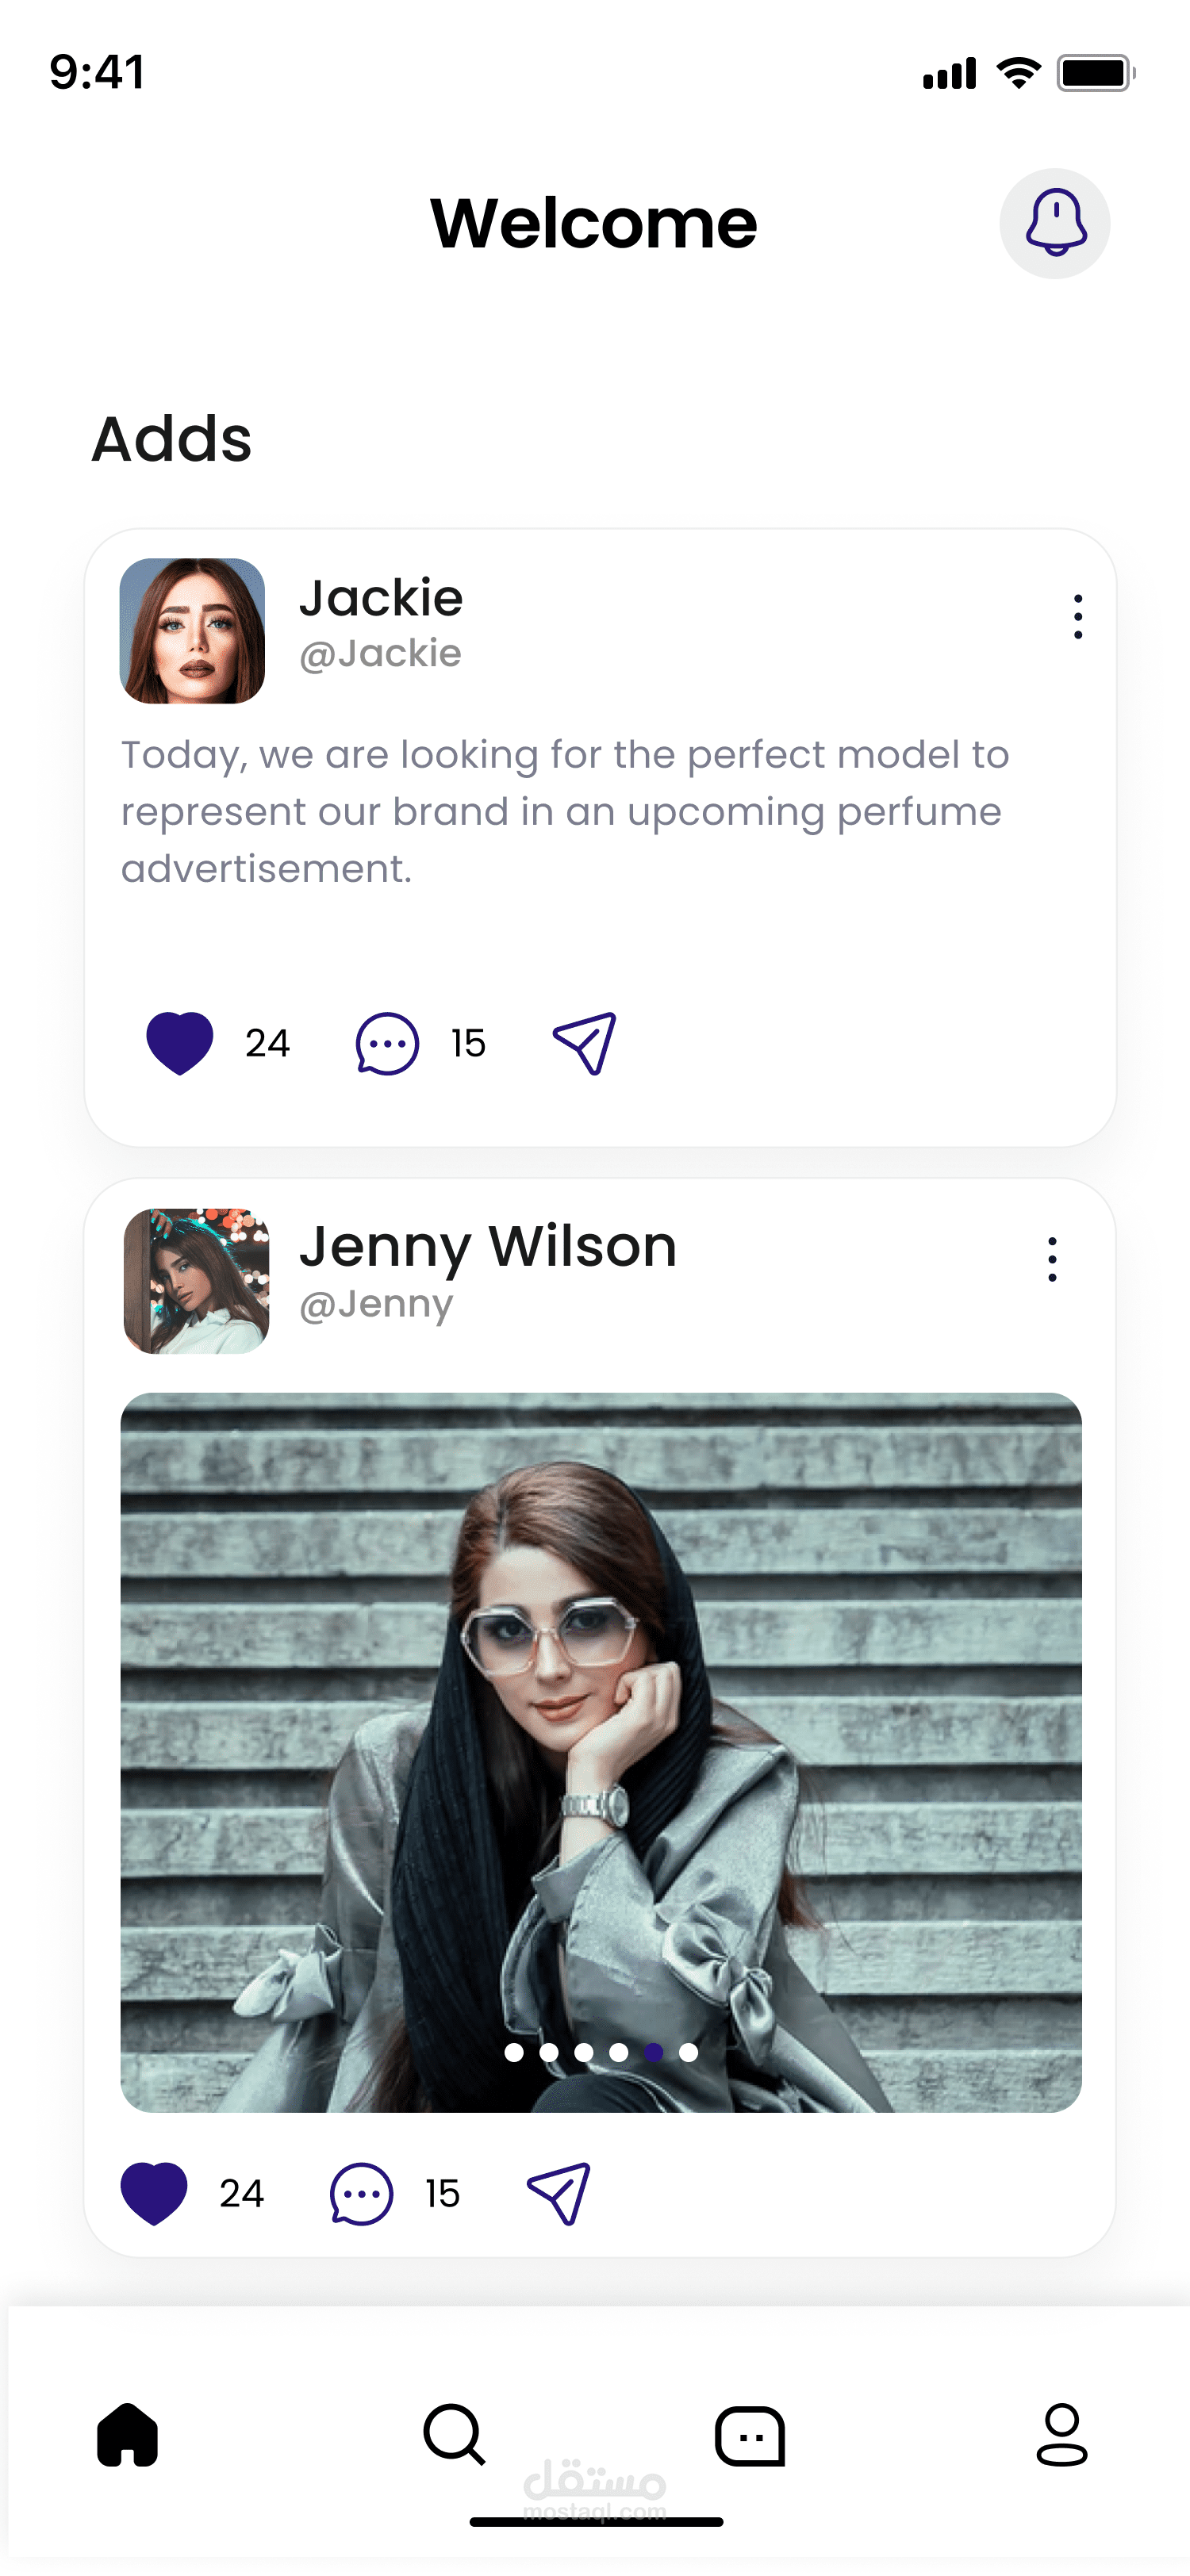Open comments on Jenny Wilson's post
Screen dimensions: 1190x2576
361,2193
